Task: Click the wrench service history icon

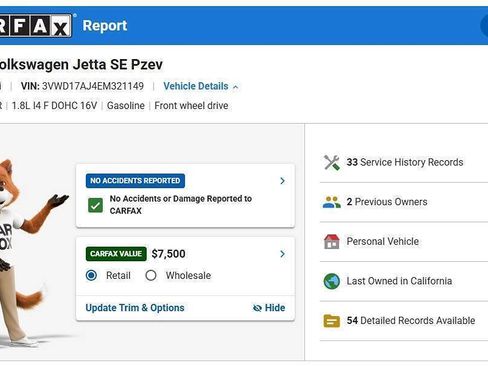Action: [332, 163]
